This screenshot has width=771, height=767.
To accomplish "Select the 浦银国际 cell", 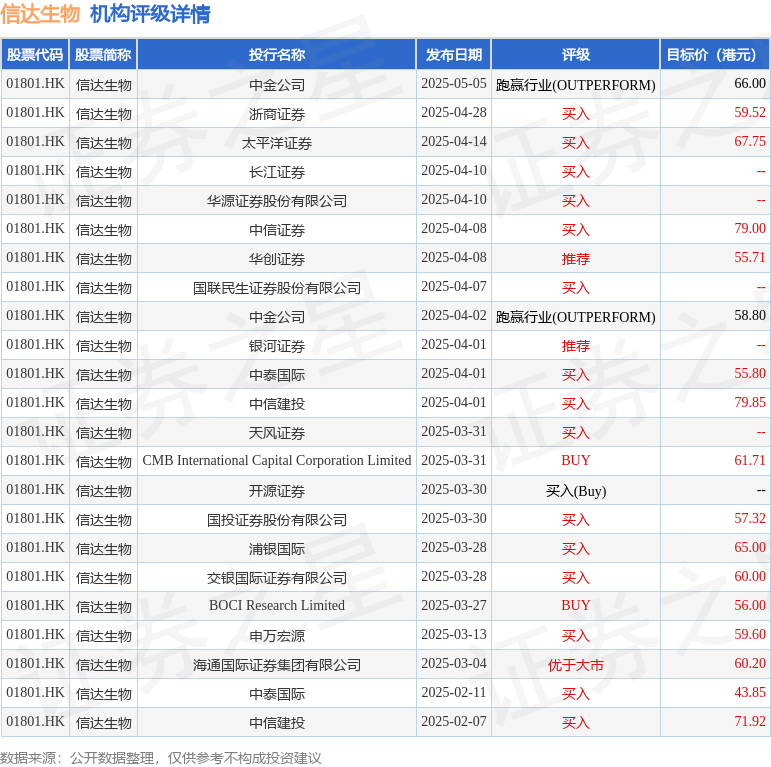I will [277, 549].
